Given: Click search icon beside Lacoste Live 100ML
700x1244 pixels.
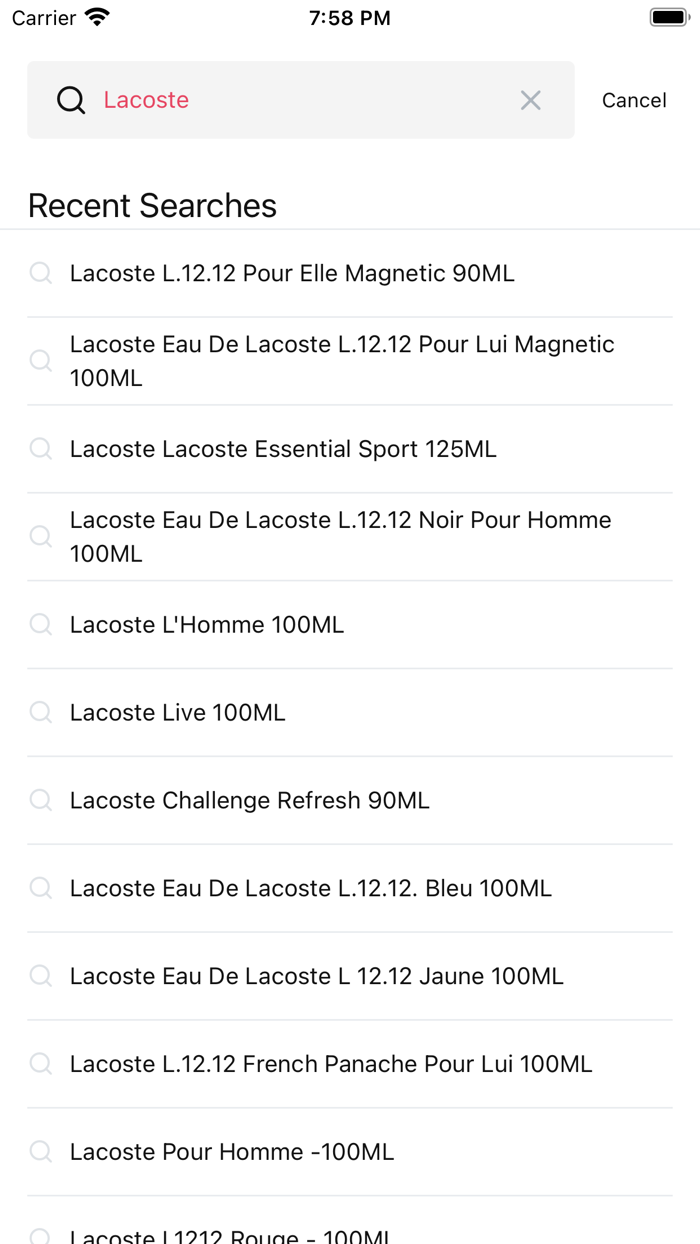Looking at the screenshot, I should point(41,713).
